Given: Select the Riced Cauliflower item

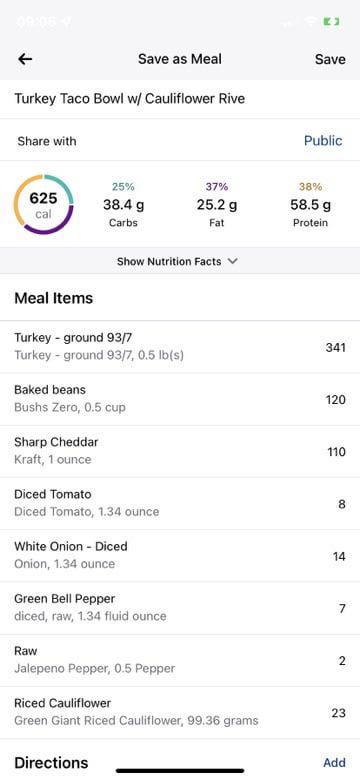Looking at the screenshot, I should pos(180,712).
